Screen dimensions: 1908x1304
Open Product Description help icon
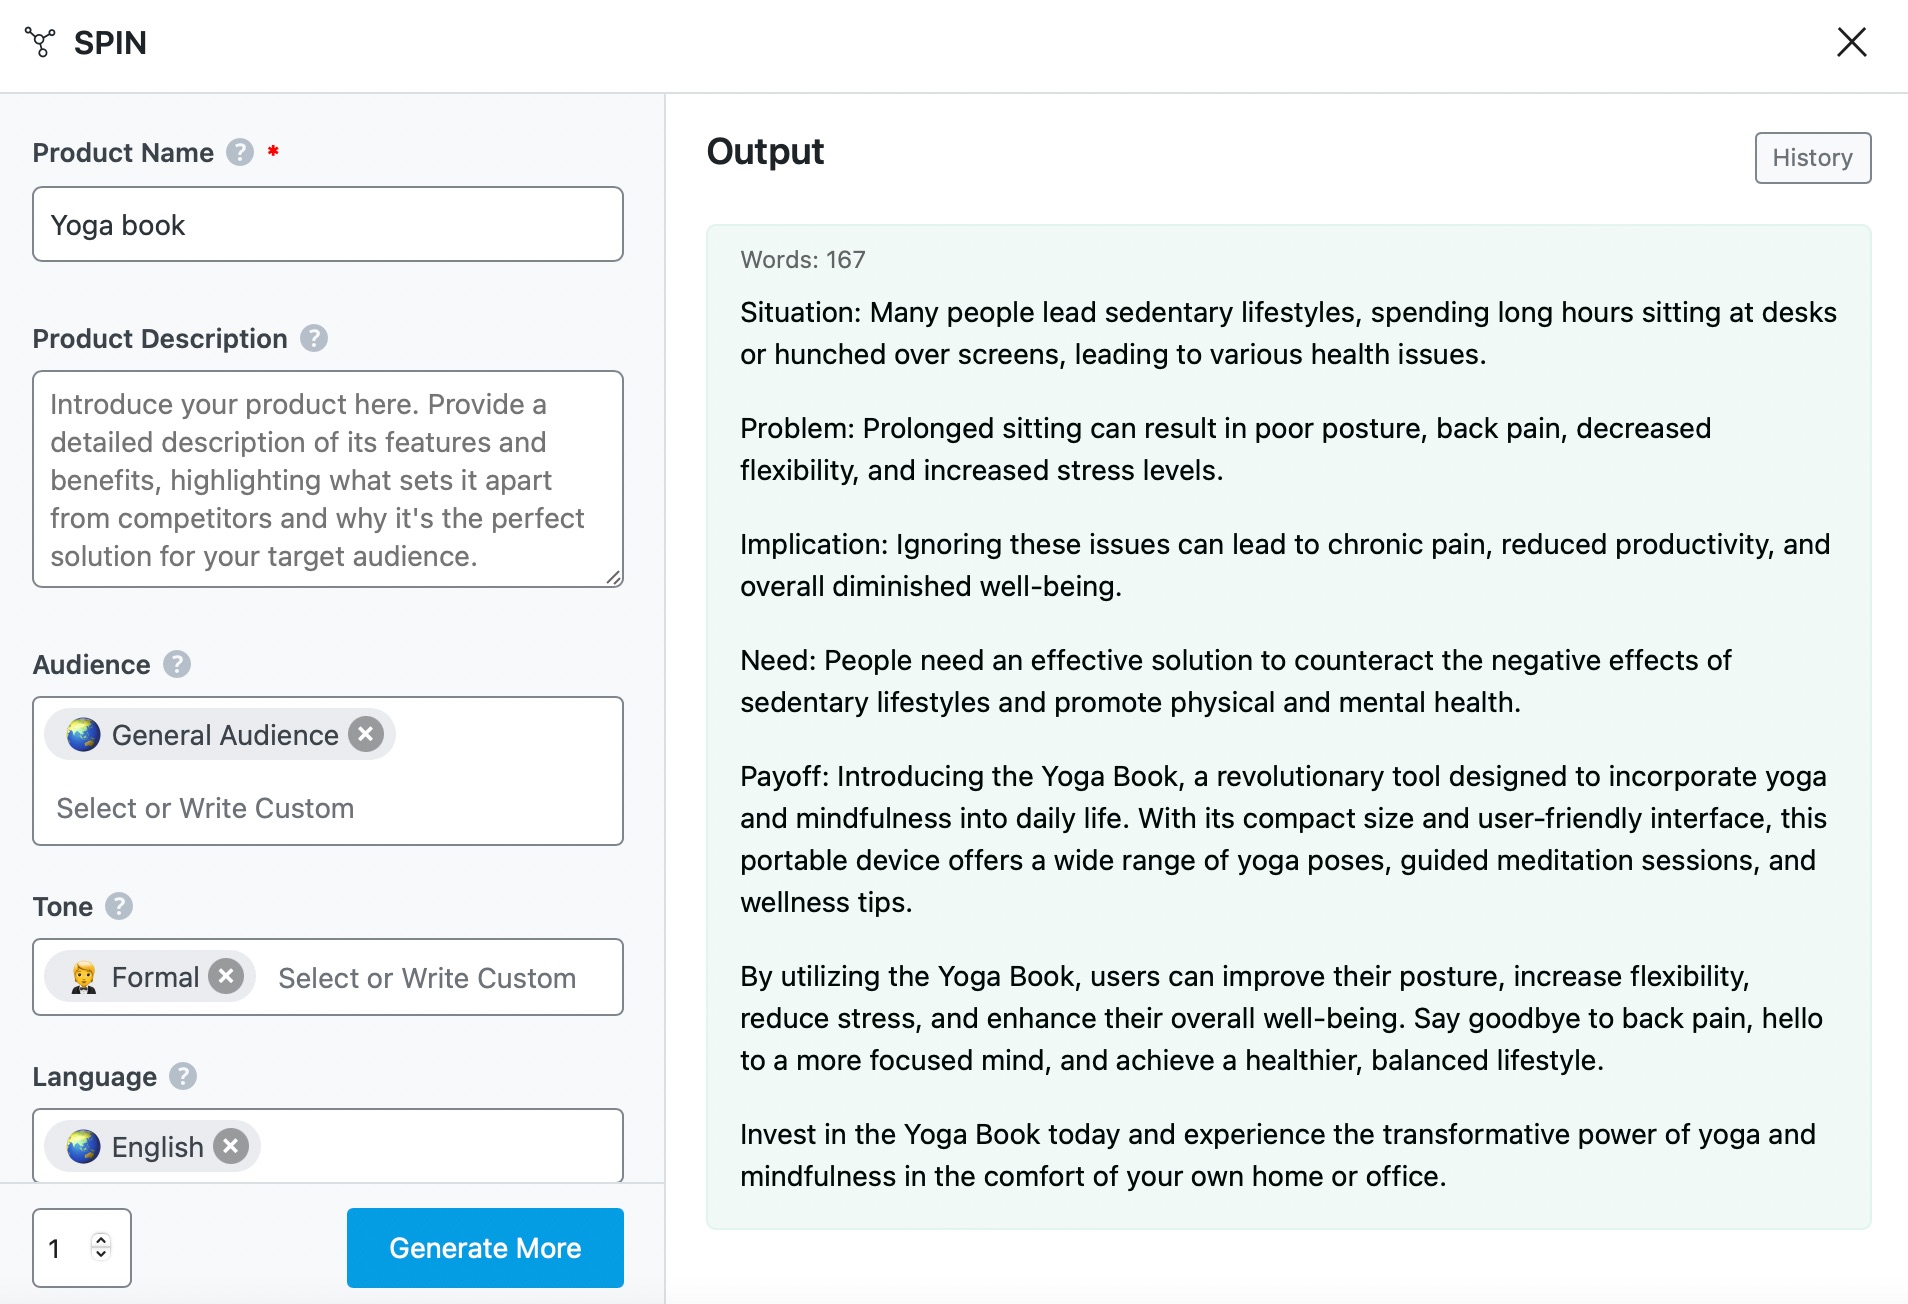[x=314, y=338]
